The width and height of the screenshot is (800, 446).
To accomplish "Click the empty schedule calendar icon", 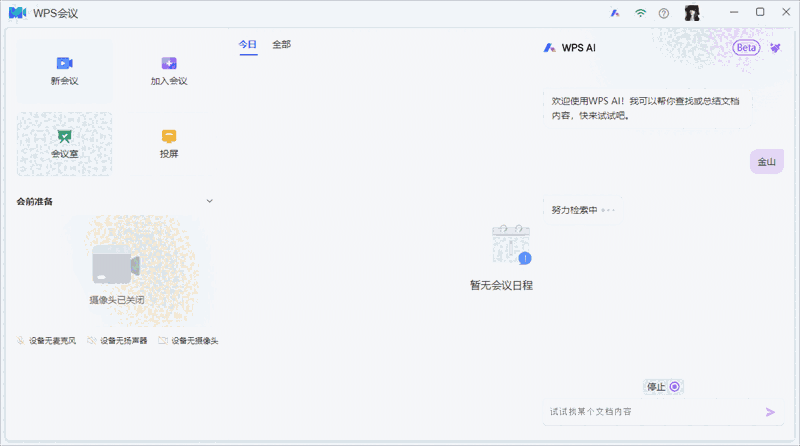I will point(511,244).
